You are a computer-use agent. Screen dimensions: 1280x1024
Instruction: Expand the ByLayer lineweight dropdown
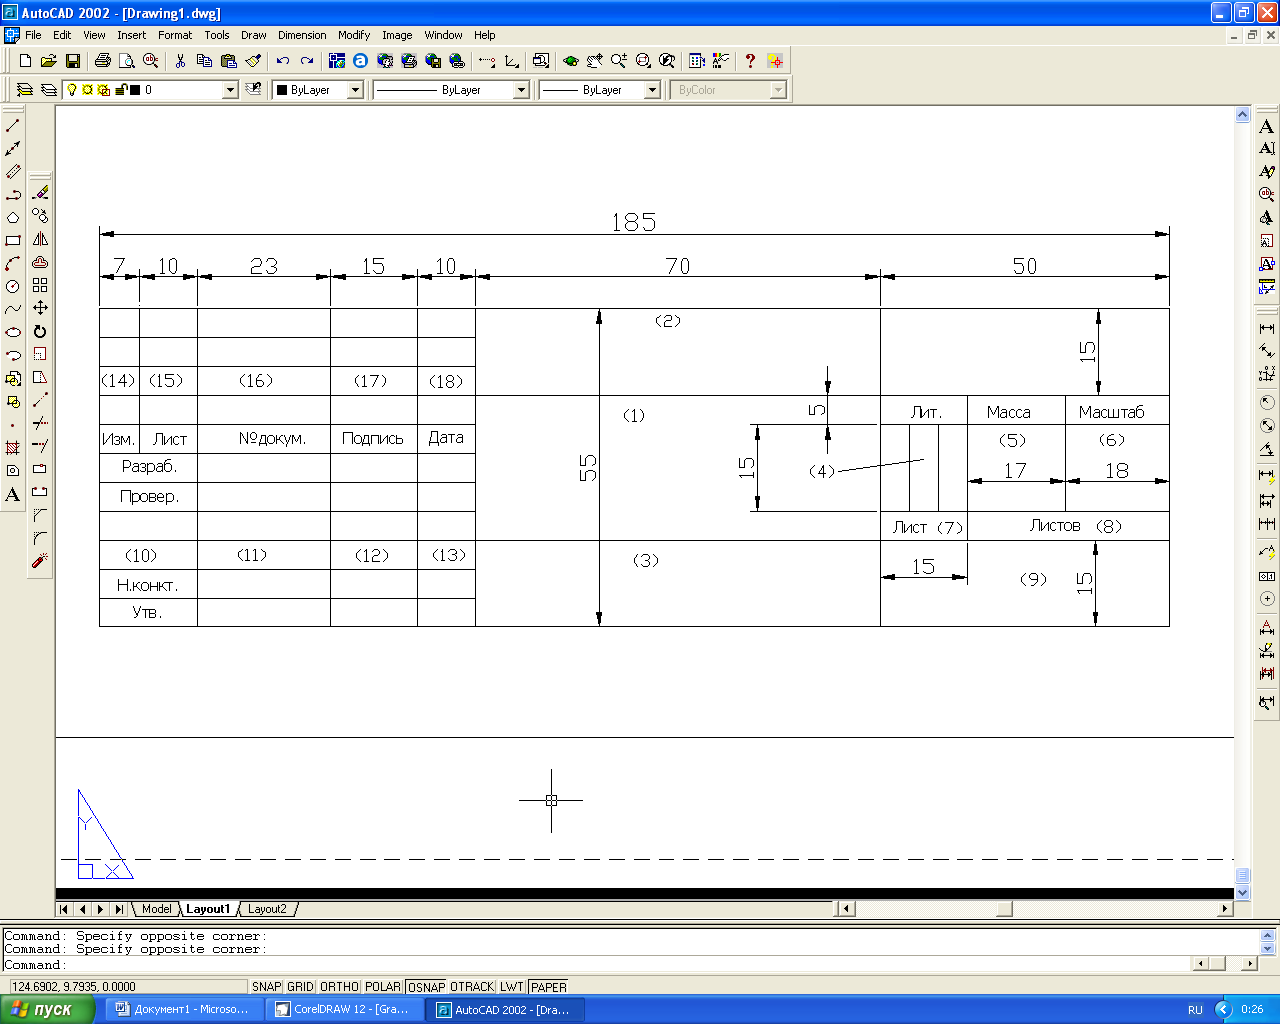coord(652,90)
